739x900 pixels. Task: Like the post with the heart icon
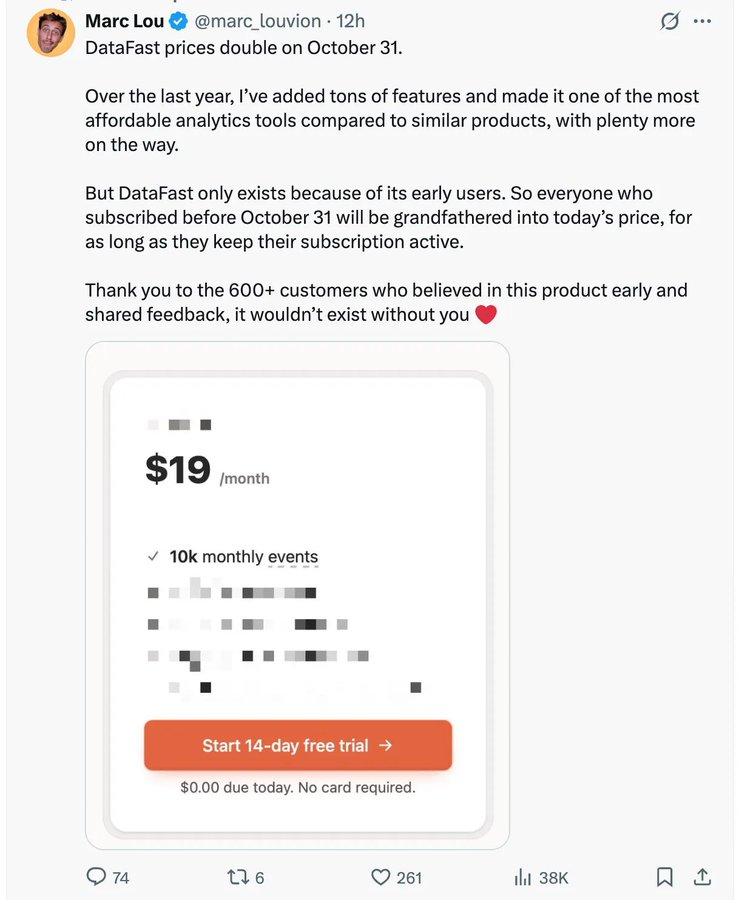381,877
